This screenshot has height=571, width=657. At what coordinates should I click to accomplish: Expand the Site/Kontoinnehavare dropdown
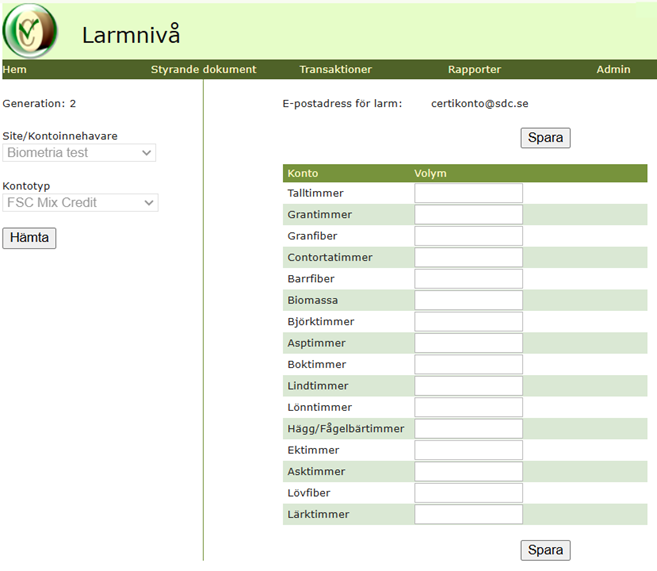pos(79,152)
